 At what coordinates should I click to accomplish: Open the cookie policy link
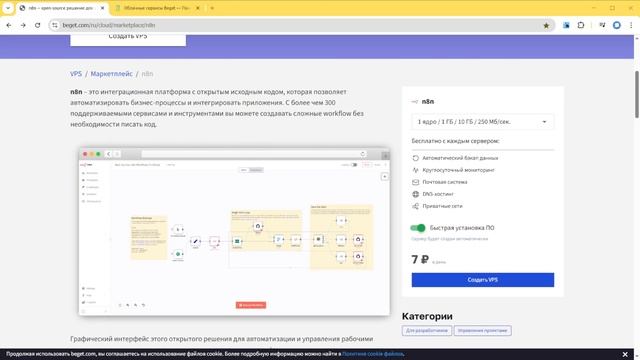click(372, 354)
